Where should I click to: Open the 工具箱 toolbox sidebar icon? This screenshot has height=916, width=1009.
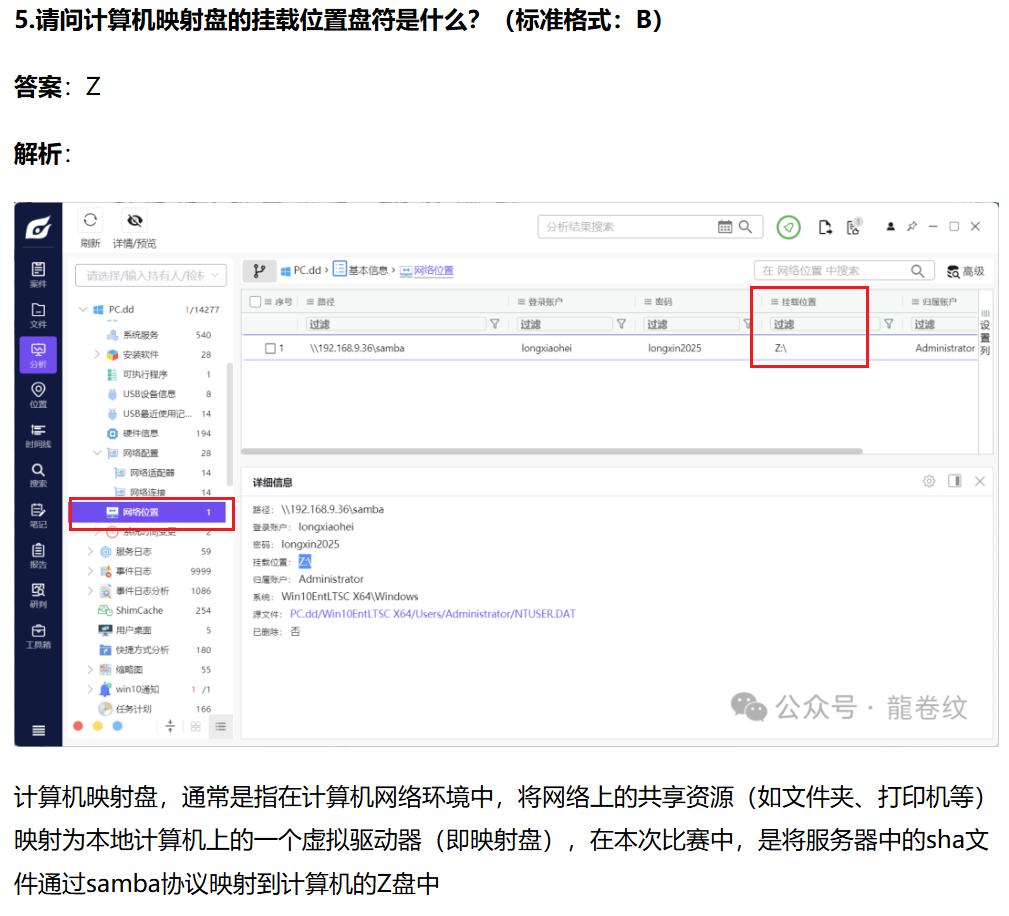(x=38, y=636)
